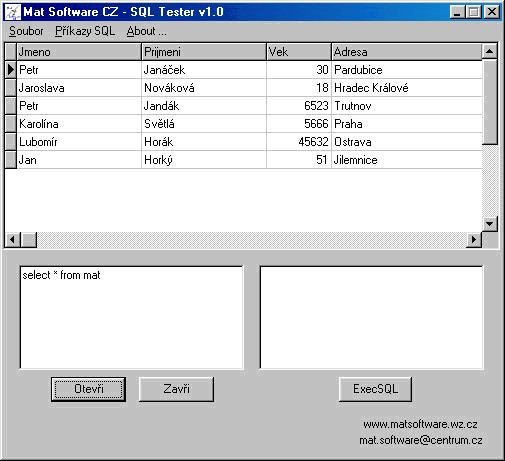Click cell Lubomír
The height and width of the screenshot is (461, 505).
click(79, 142)
